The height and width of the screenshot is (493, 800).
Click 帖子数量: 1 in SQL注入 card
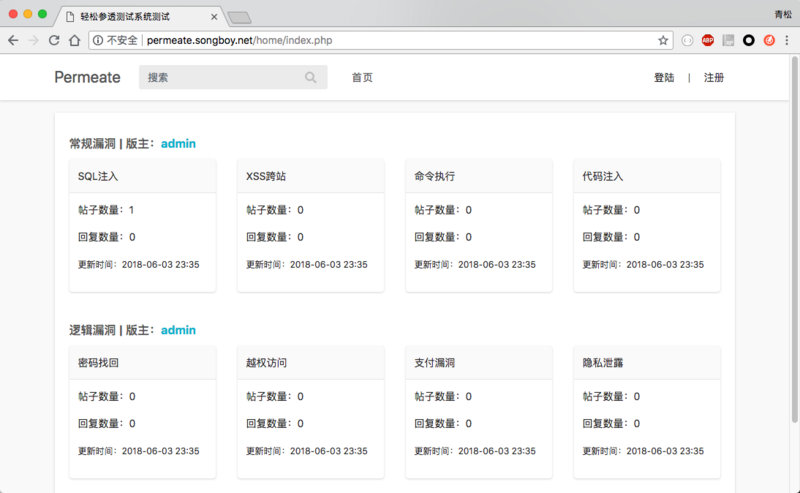[106, 210]
